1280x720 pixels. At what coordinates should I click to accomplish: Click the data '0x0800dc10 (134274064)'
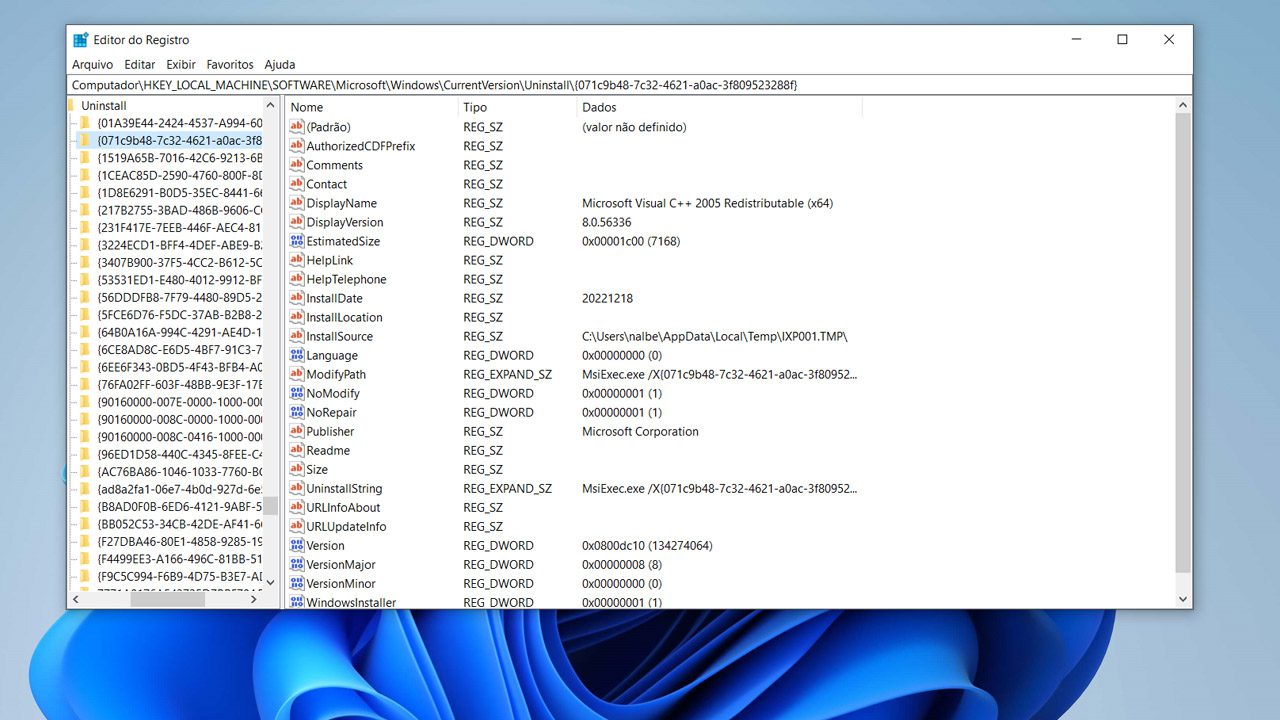point(647,545)
